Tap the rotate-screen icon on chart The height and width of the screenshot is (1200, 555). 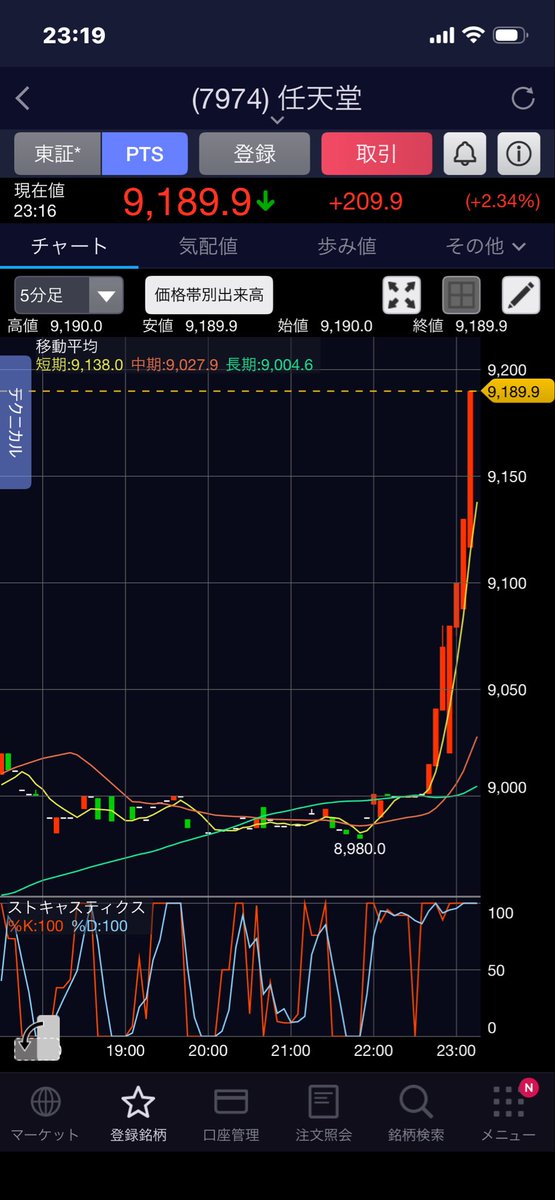(36, 1039)
